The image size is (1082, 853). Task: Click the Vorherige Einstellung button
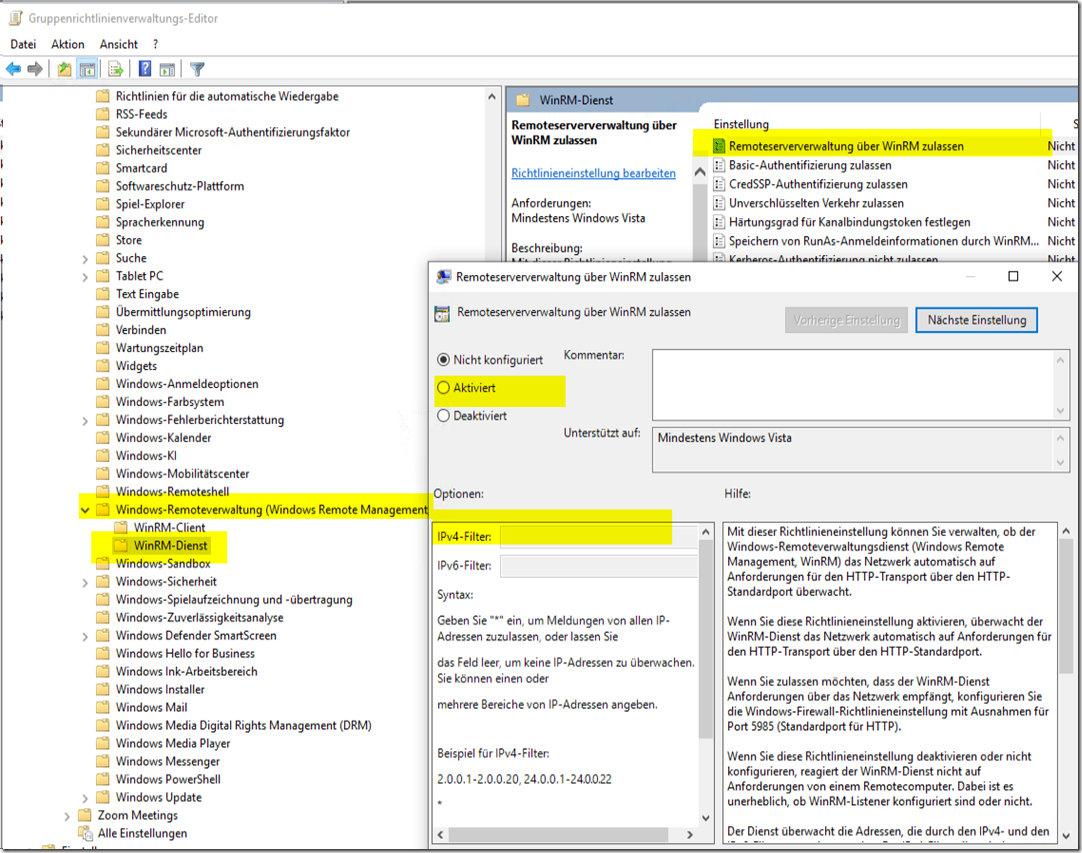click(x=847, y=320)
